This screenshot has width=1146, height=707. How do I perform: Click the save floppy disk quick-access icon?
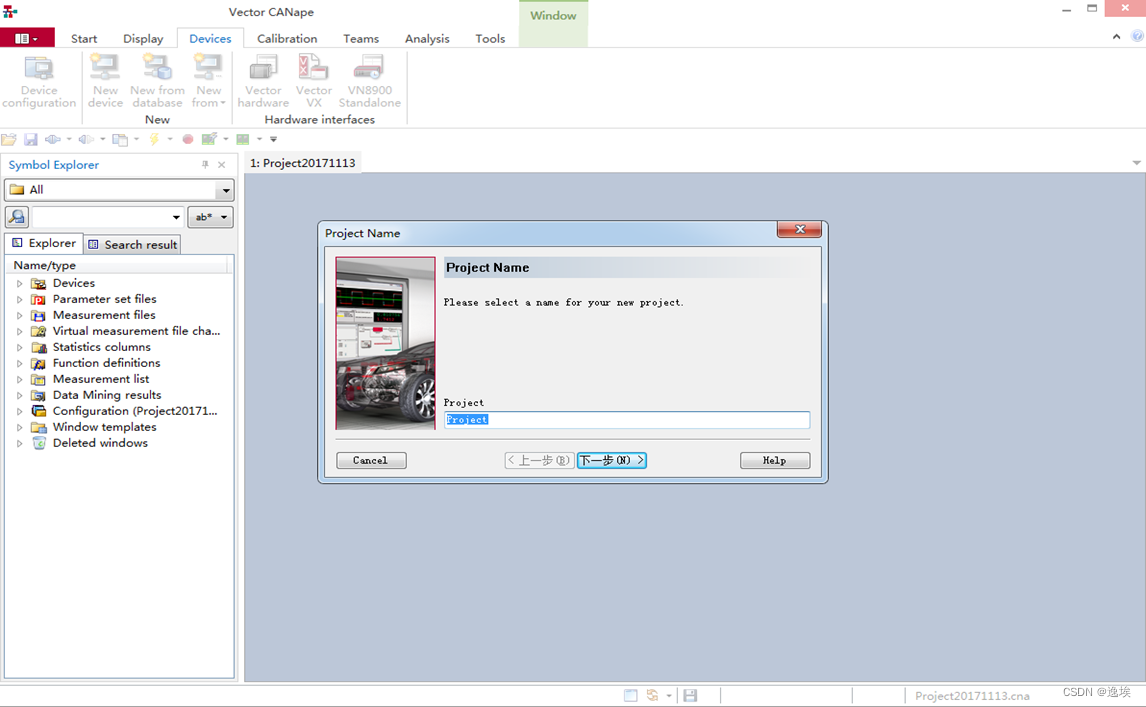click(31, 139)
